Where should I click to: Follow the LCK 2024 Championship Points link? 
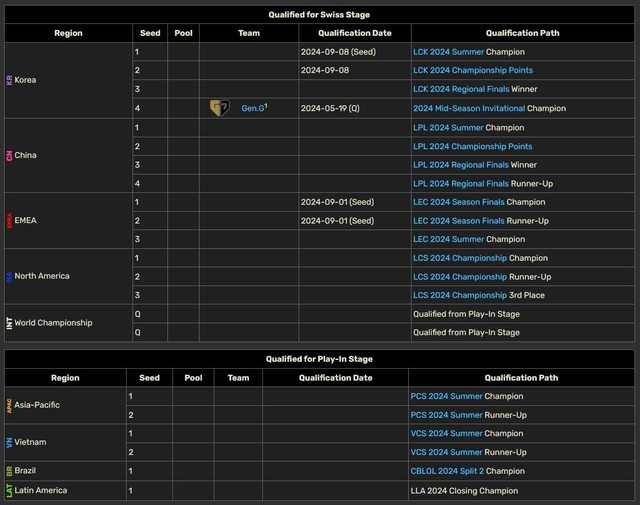pyautogui.click(x=472, y=70)
